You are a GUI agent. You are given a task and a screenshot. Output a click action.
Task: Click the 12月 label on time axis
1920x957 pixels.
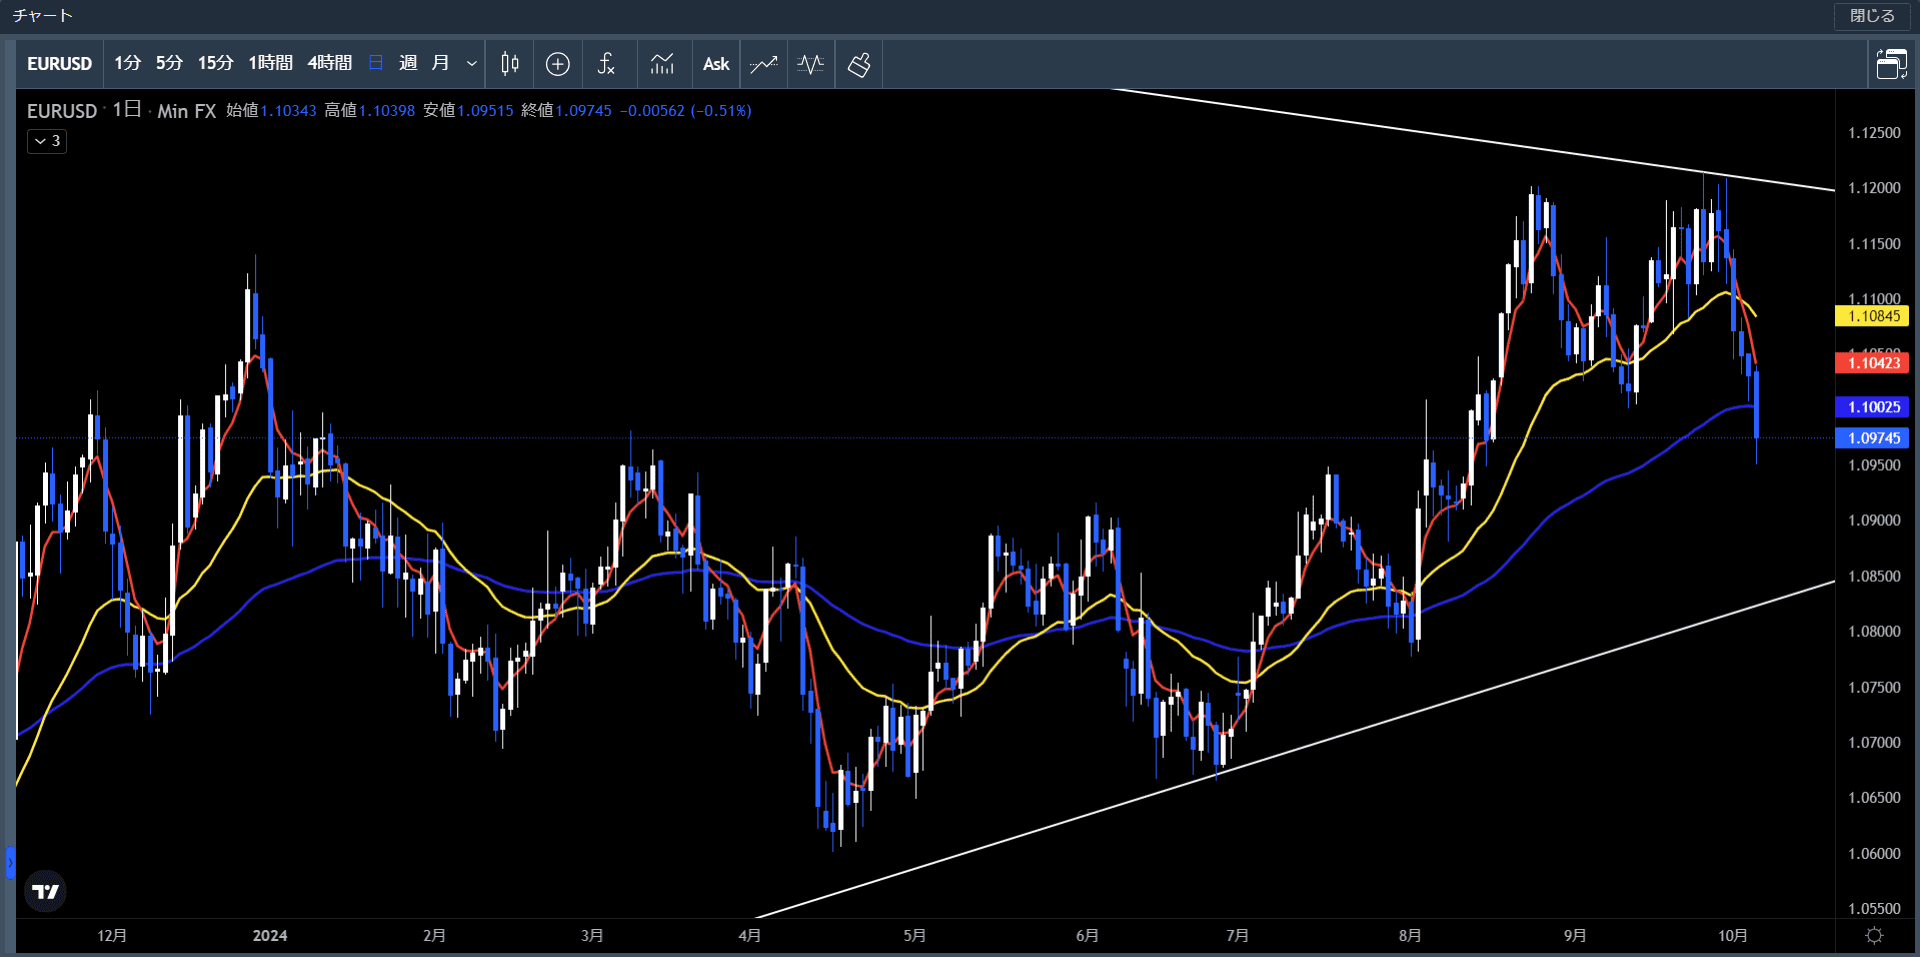point(112,936)
